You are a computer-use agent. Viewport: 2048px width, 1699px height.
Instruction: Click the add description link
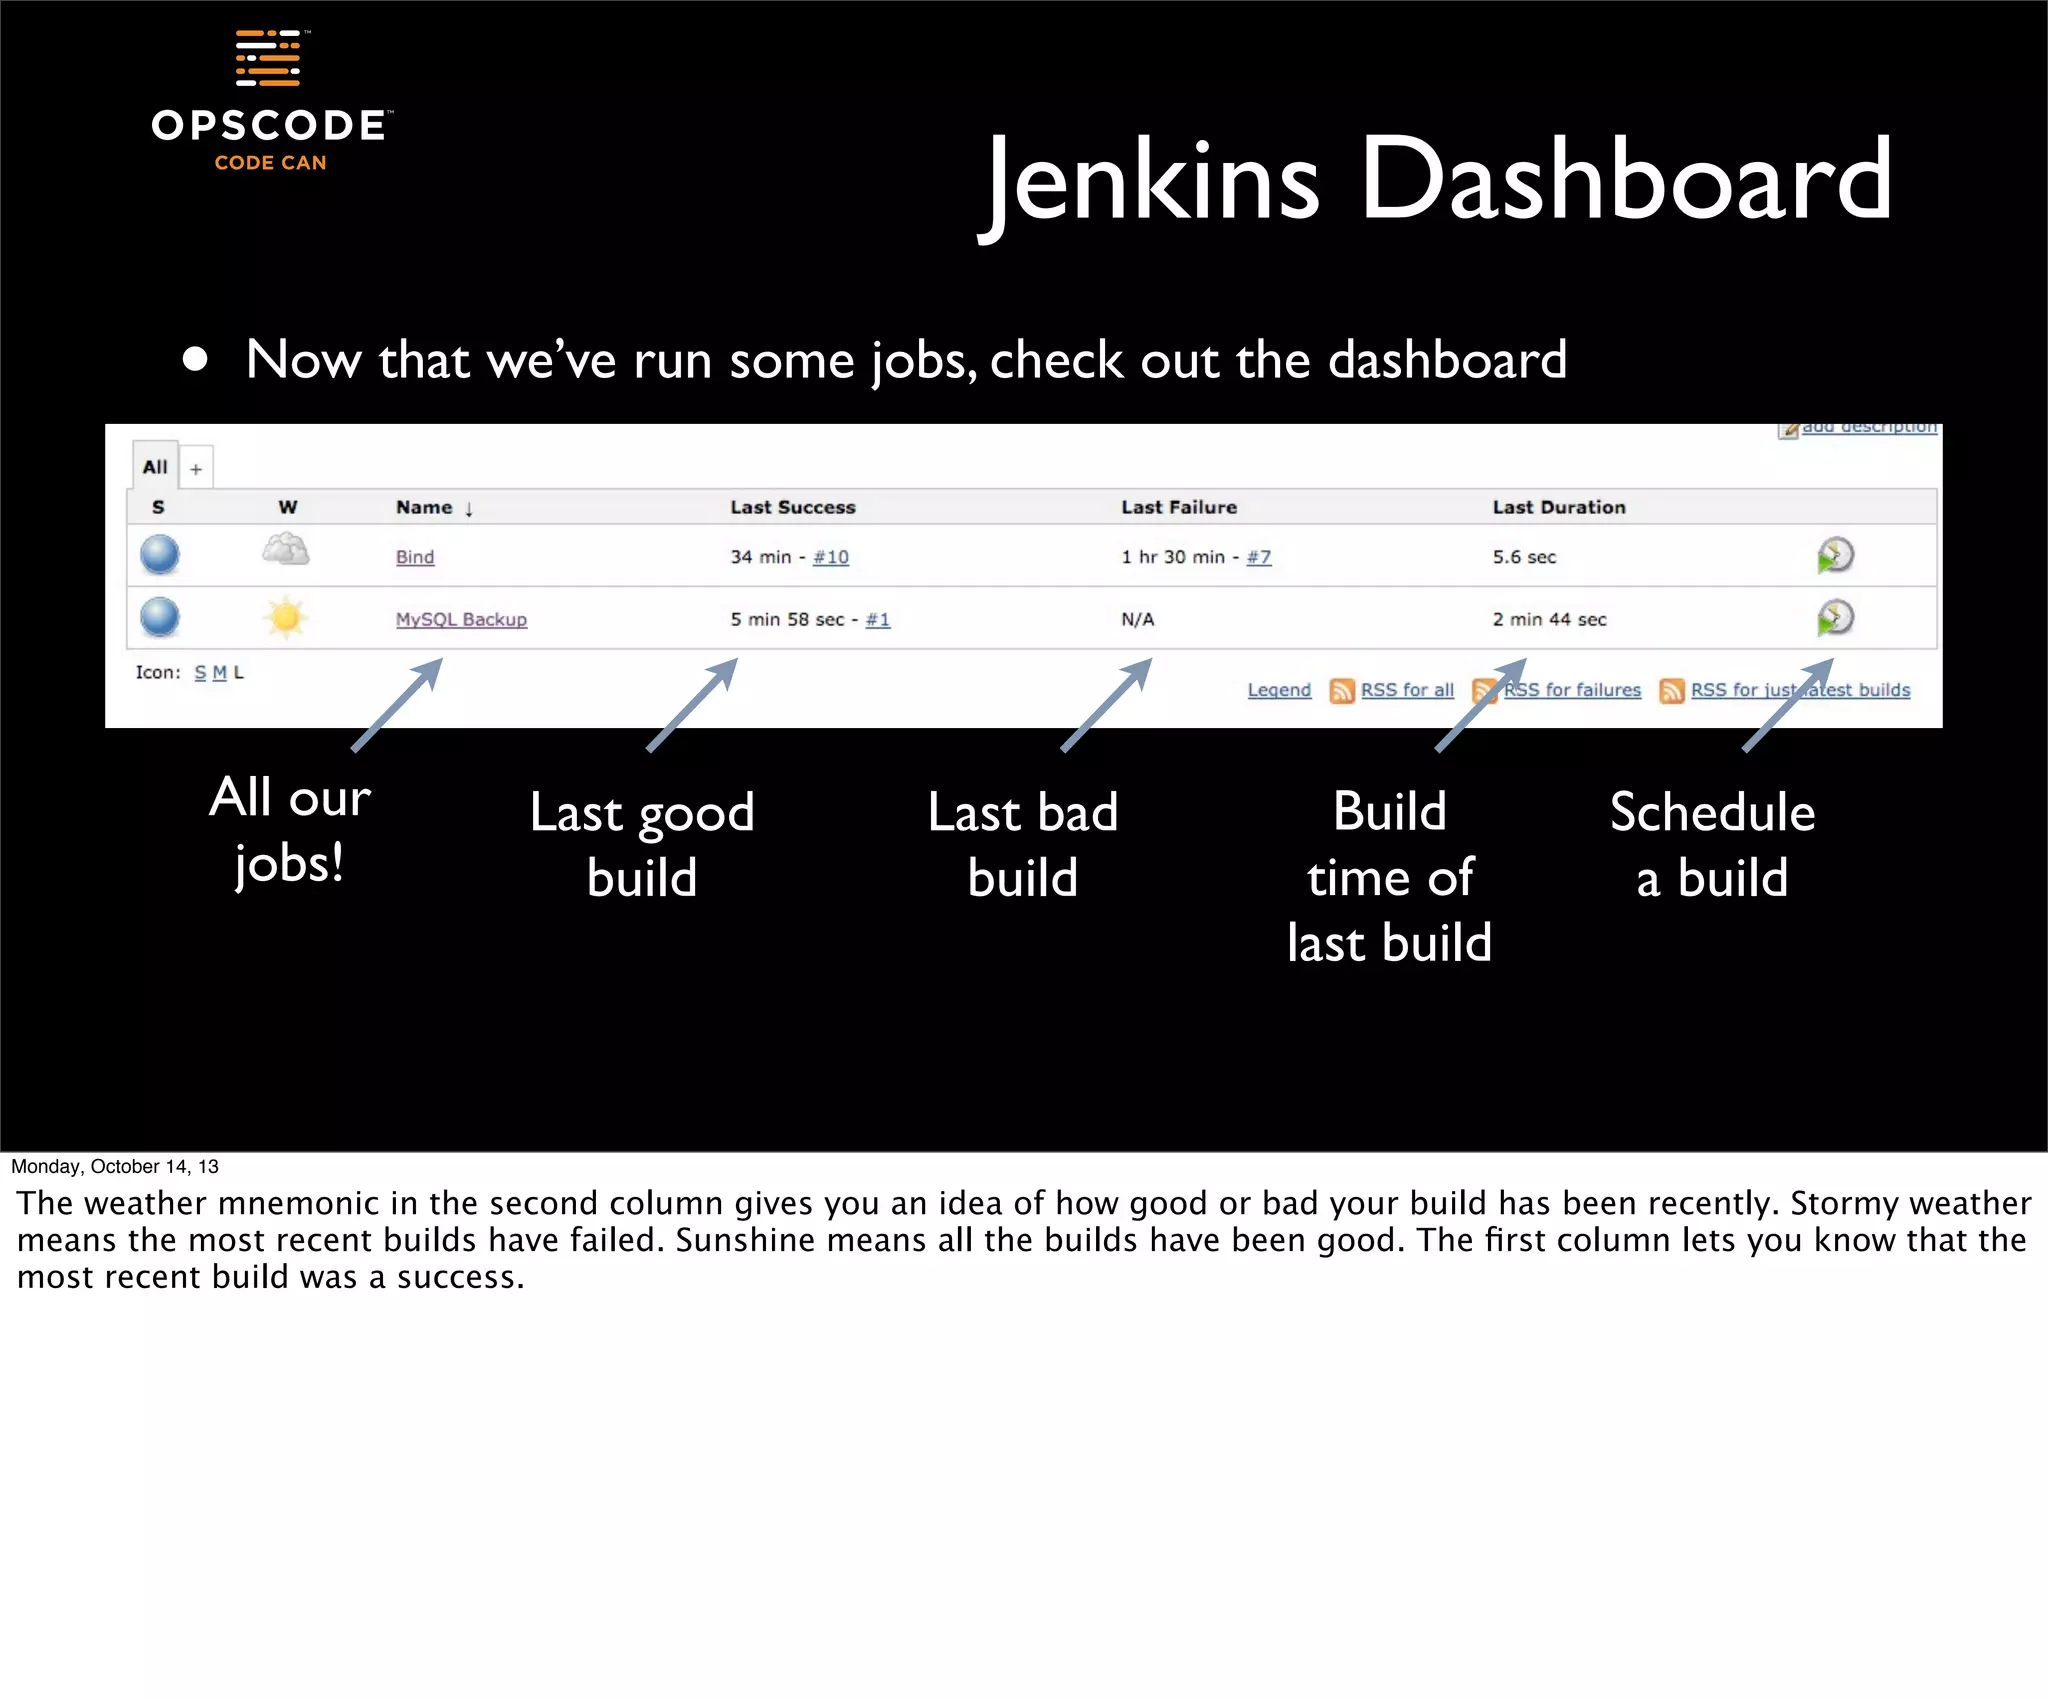pyautogui.click(x=1869, y=428)
